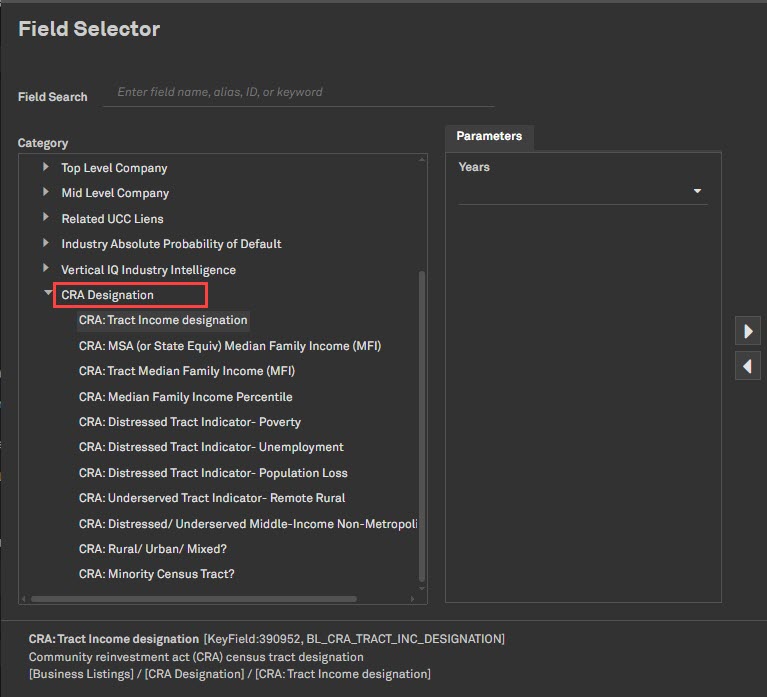This screenshot has height=697, width=767.
Task: Expand the Related UCC Liens category
Action: coord(46,218)
